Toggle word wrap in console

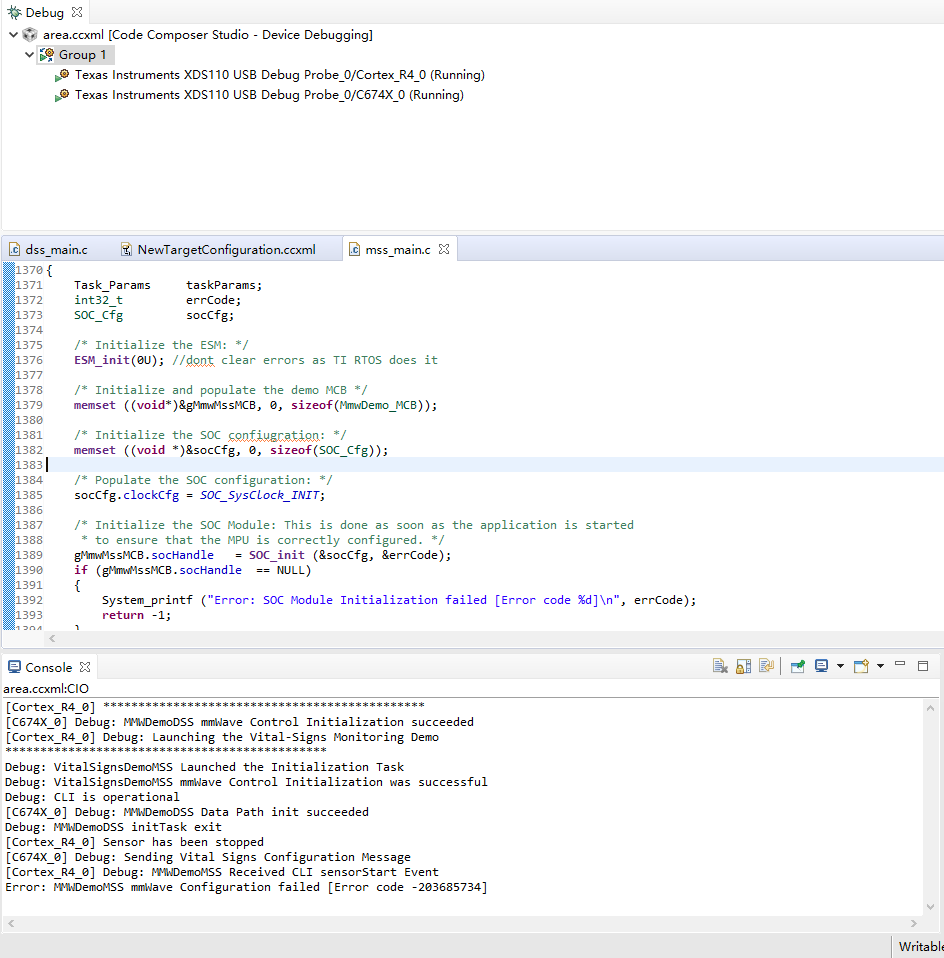click(766, 666)
